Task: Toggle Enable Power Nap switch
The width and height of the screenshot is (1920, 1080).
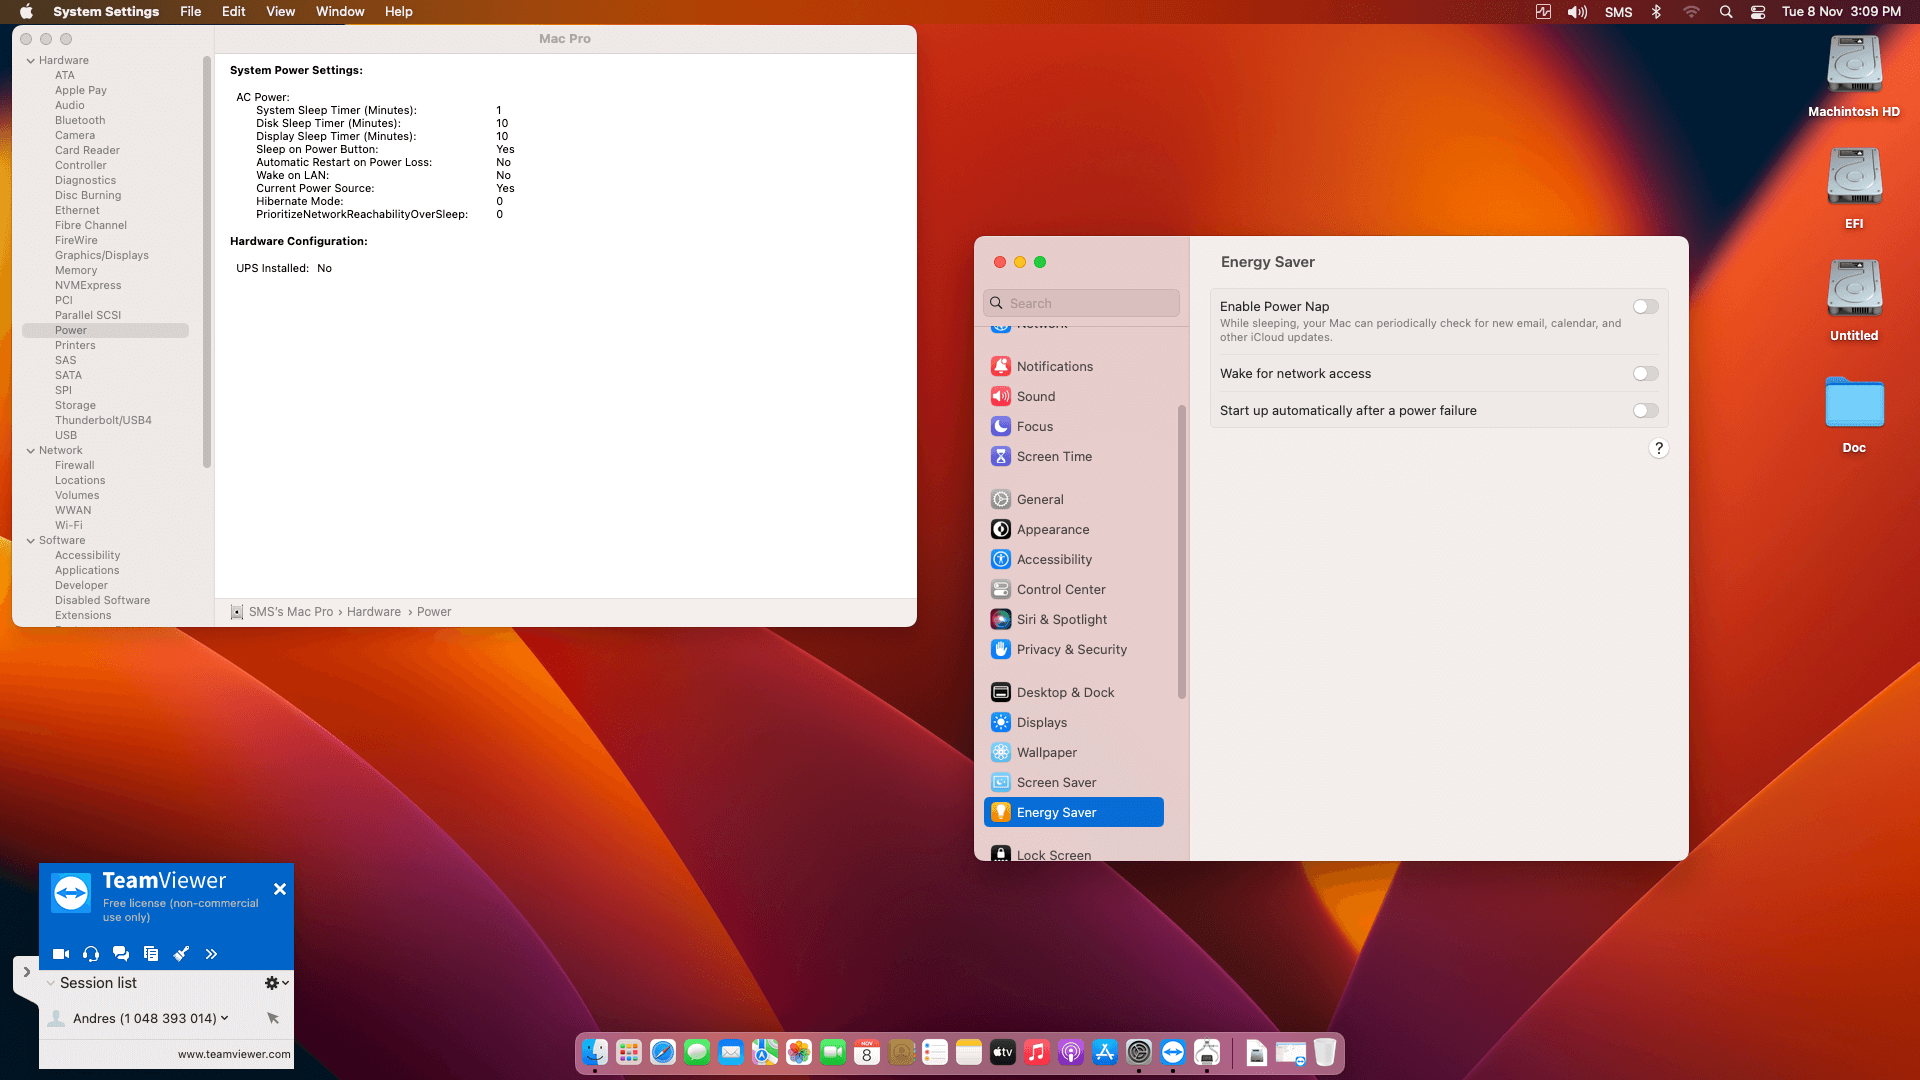Action: pyautogui.click(x=1646, y=307)
